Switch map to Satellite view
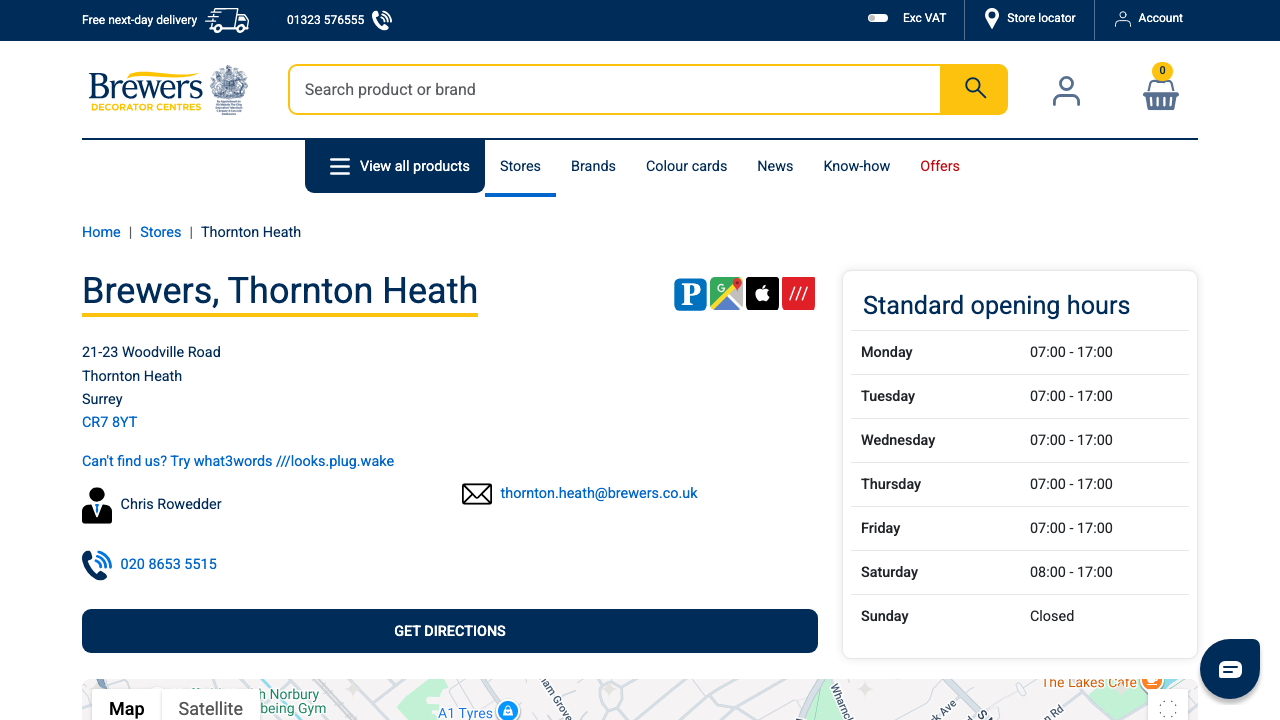1280x720 pixels. pos(210,708)
